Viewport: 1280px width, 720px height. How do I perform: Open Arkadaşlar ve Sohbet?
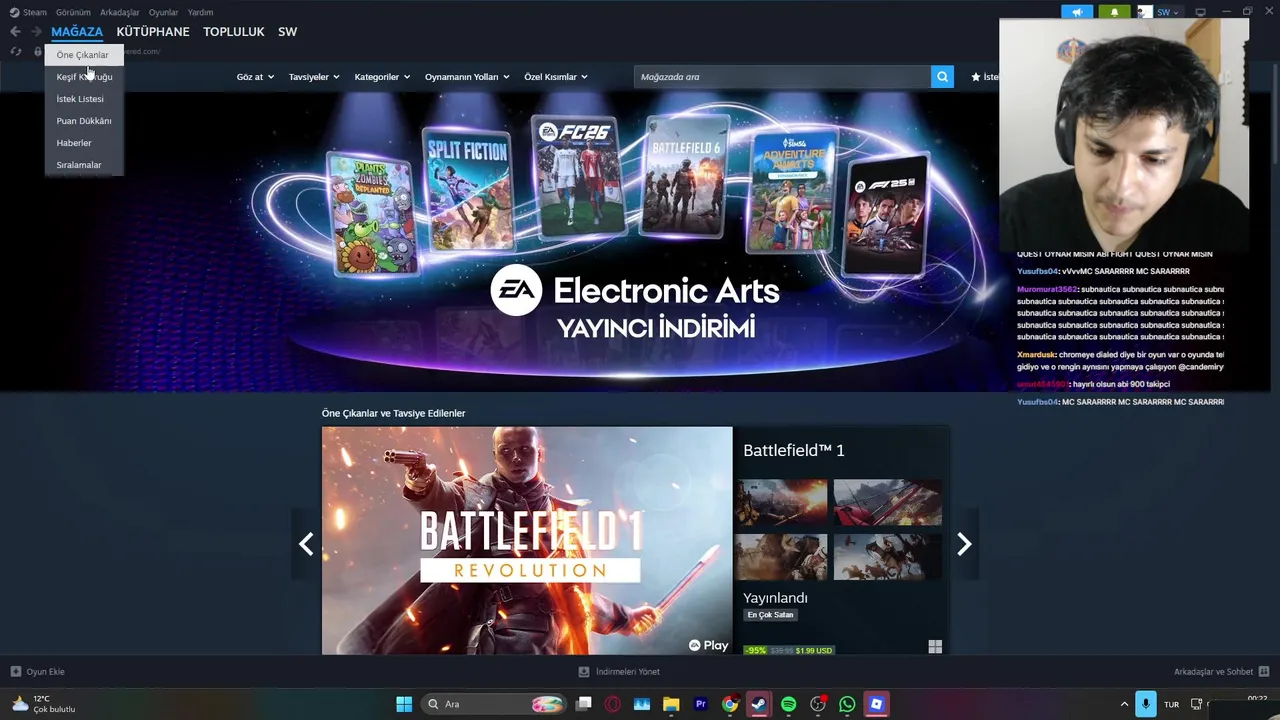[x=1213, y=672]
